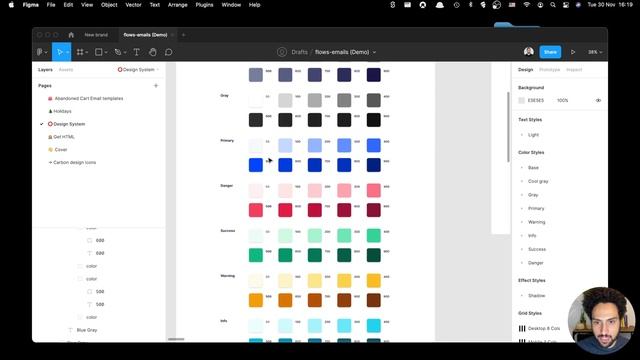Start presentation with the play icon

pyautogui.click(x=573, y=52)
